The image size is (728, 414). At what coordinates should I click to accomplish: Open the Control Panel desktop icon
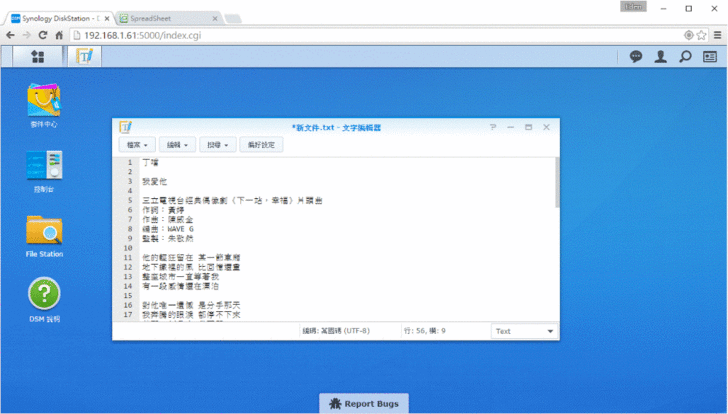[44, 165]
